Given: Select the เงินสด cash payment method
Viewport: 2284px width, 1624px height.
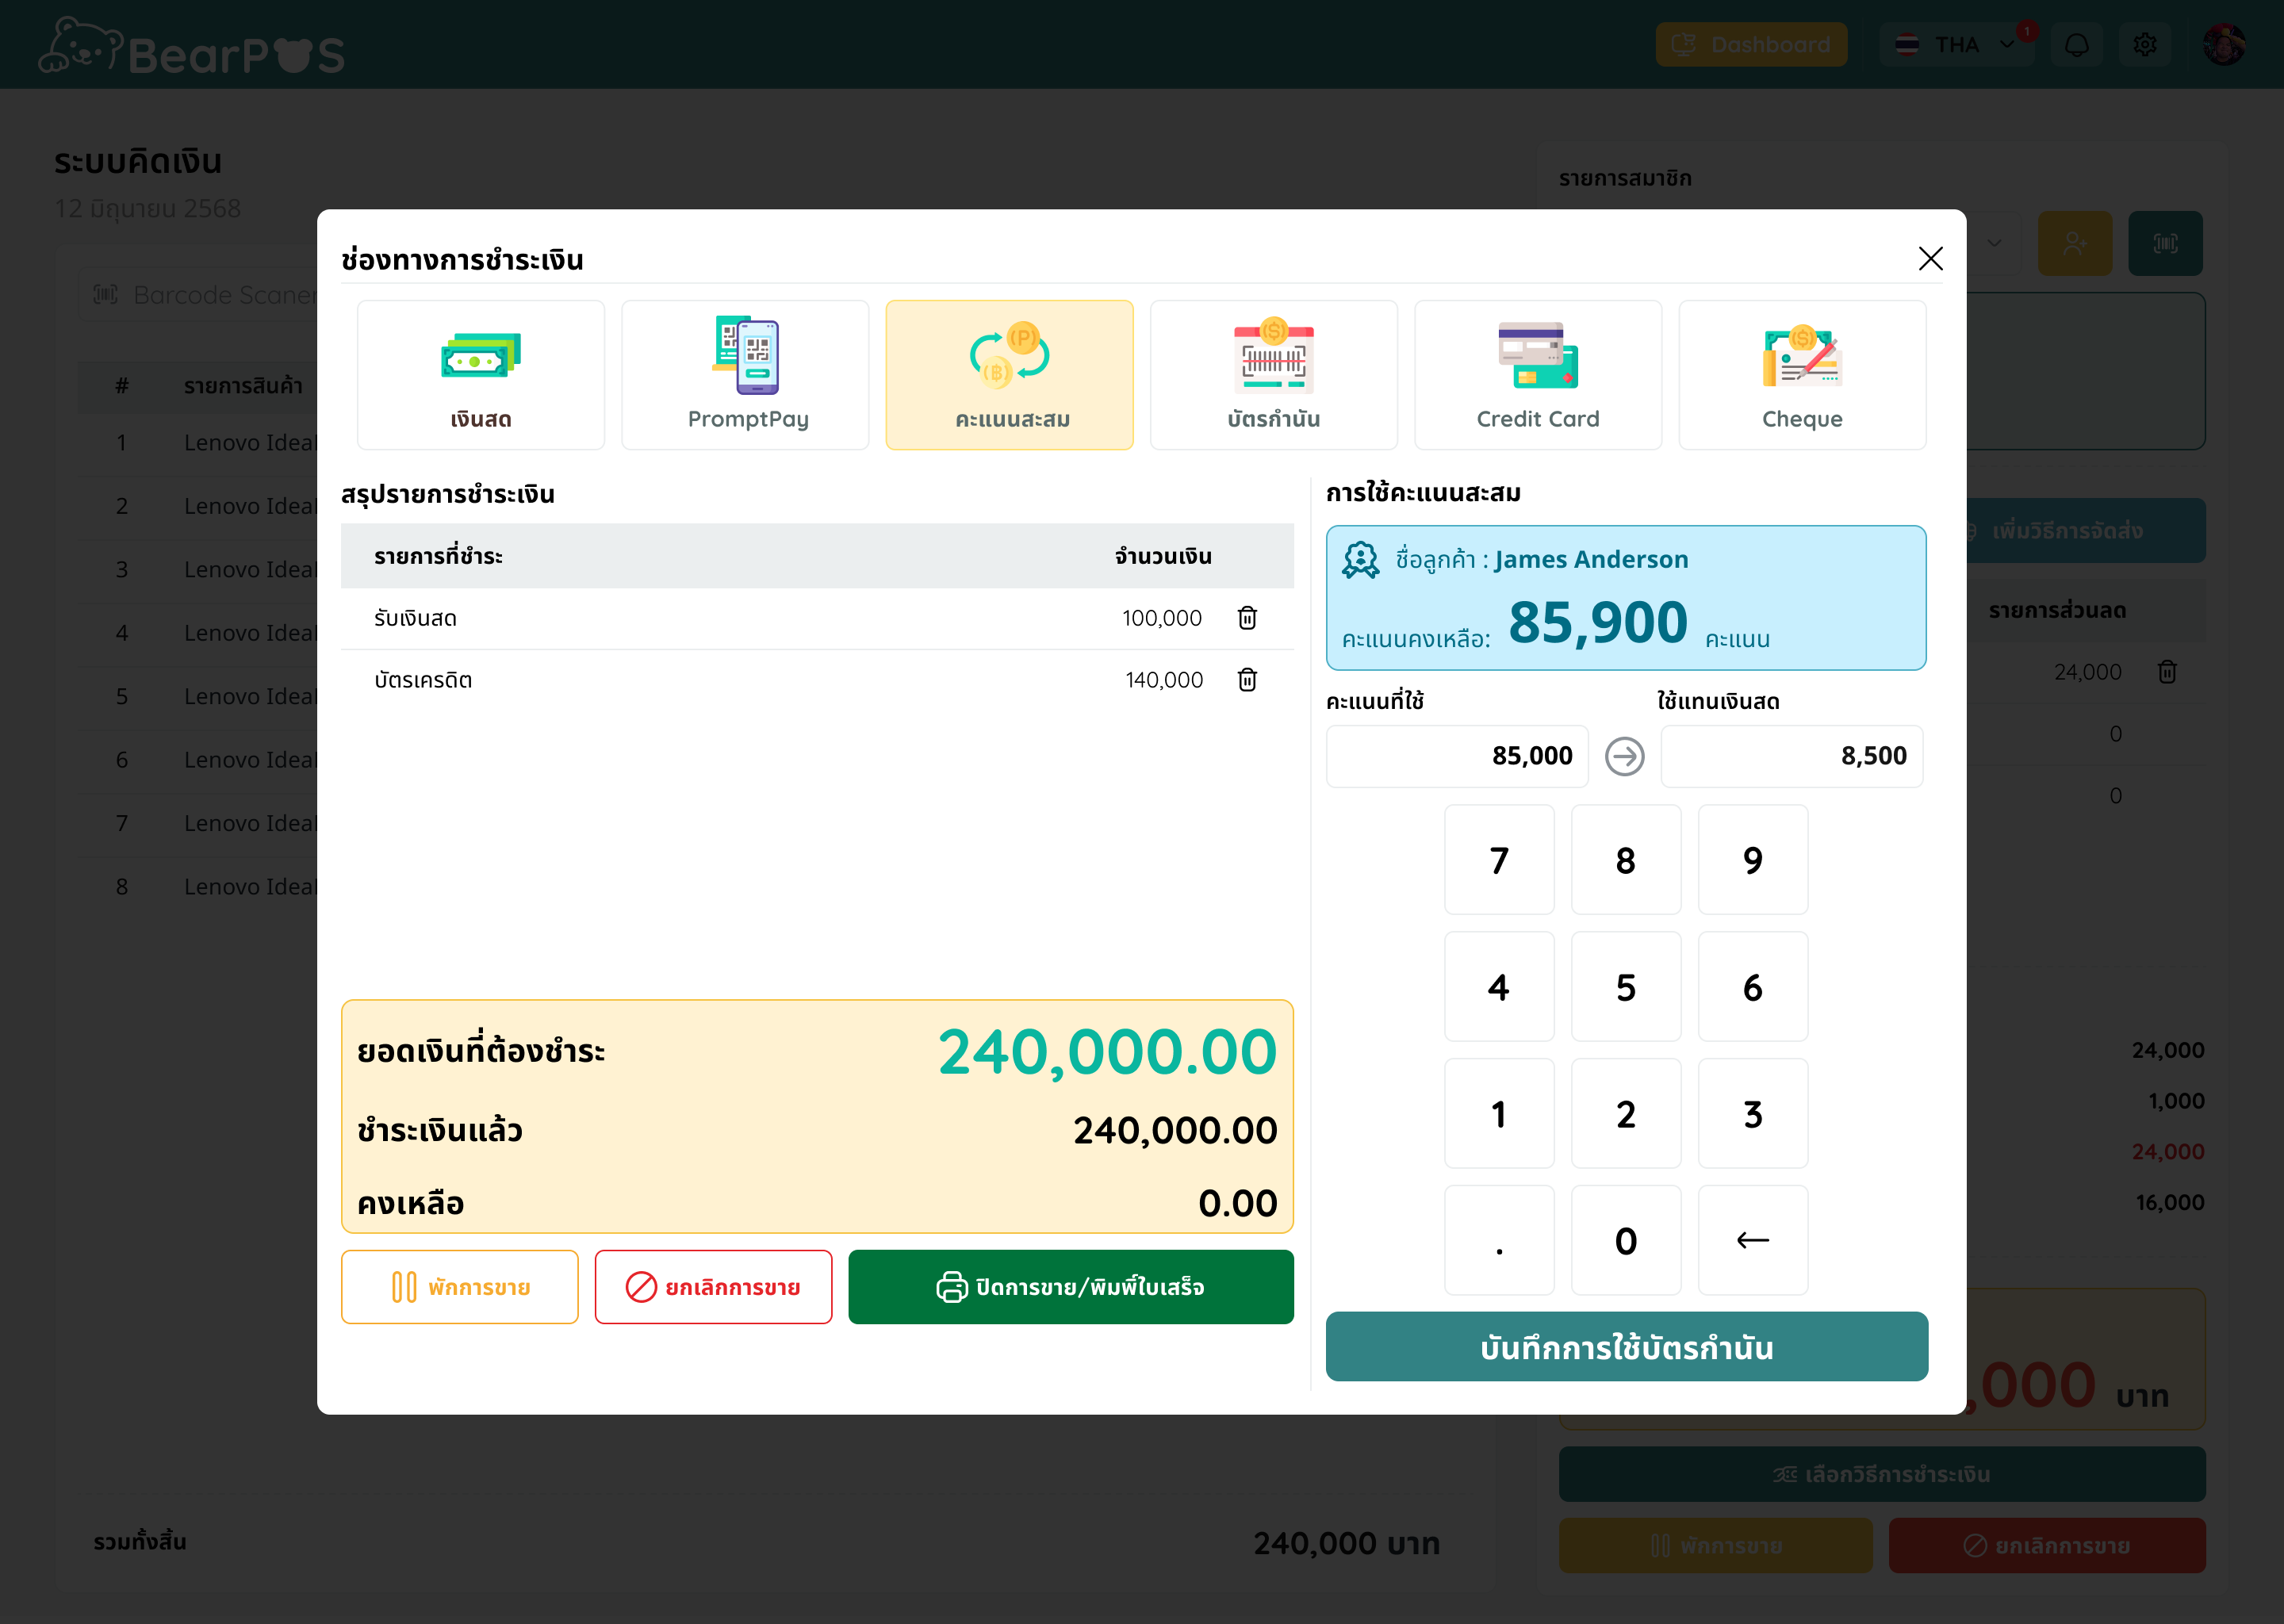Looking at the screenshot, I should tap(481, 375).
